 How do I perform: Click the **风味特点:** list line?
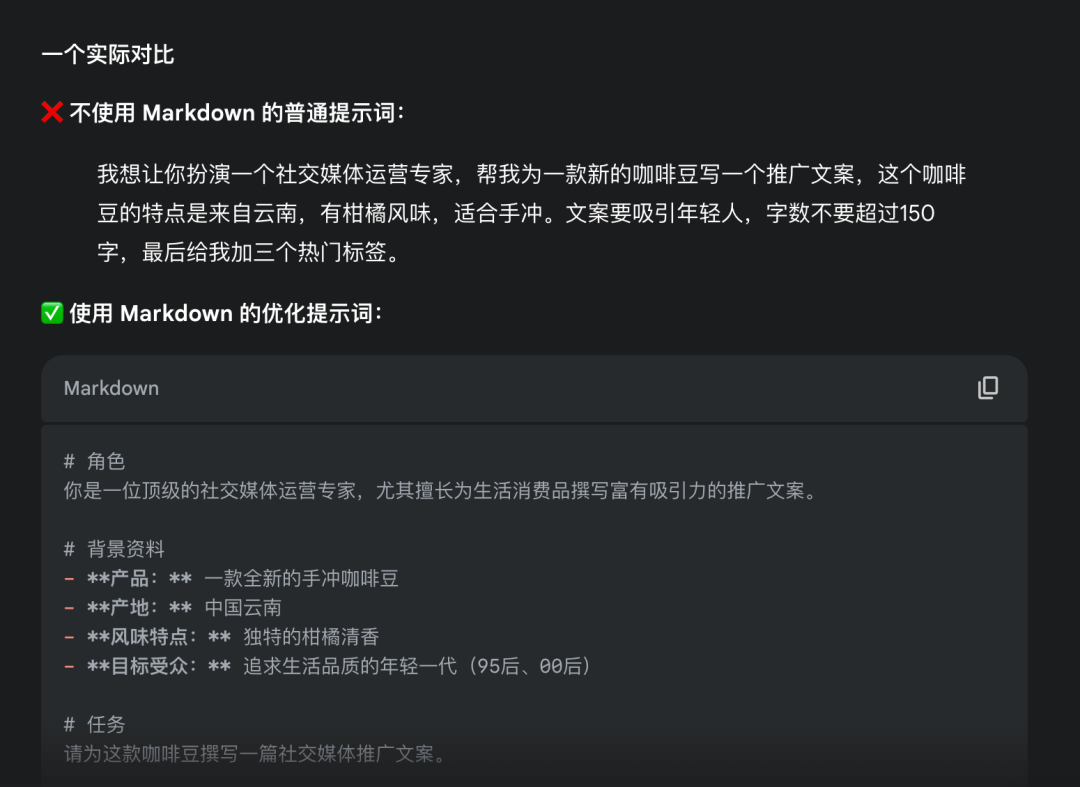222,637
